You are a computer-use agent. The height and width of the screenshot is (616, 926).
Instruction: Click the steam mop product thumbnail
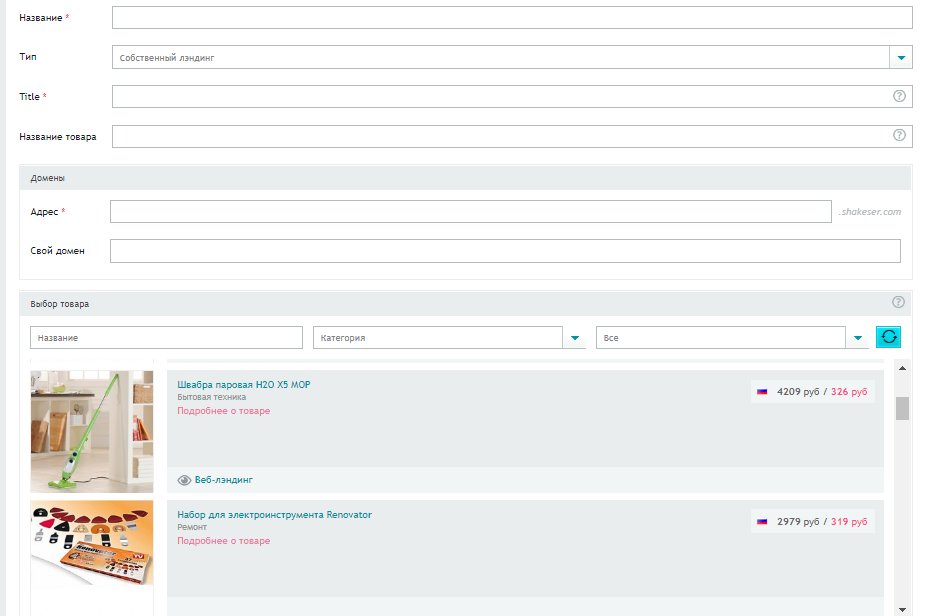[92, 431]
